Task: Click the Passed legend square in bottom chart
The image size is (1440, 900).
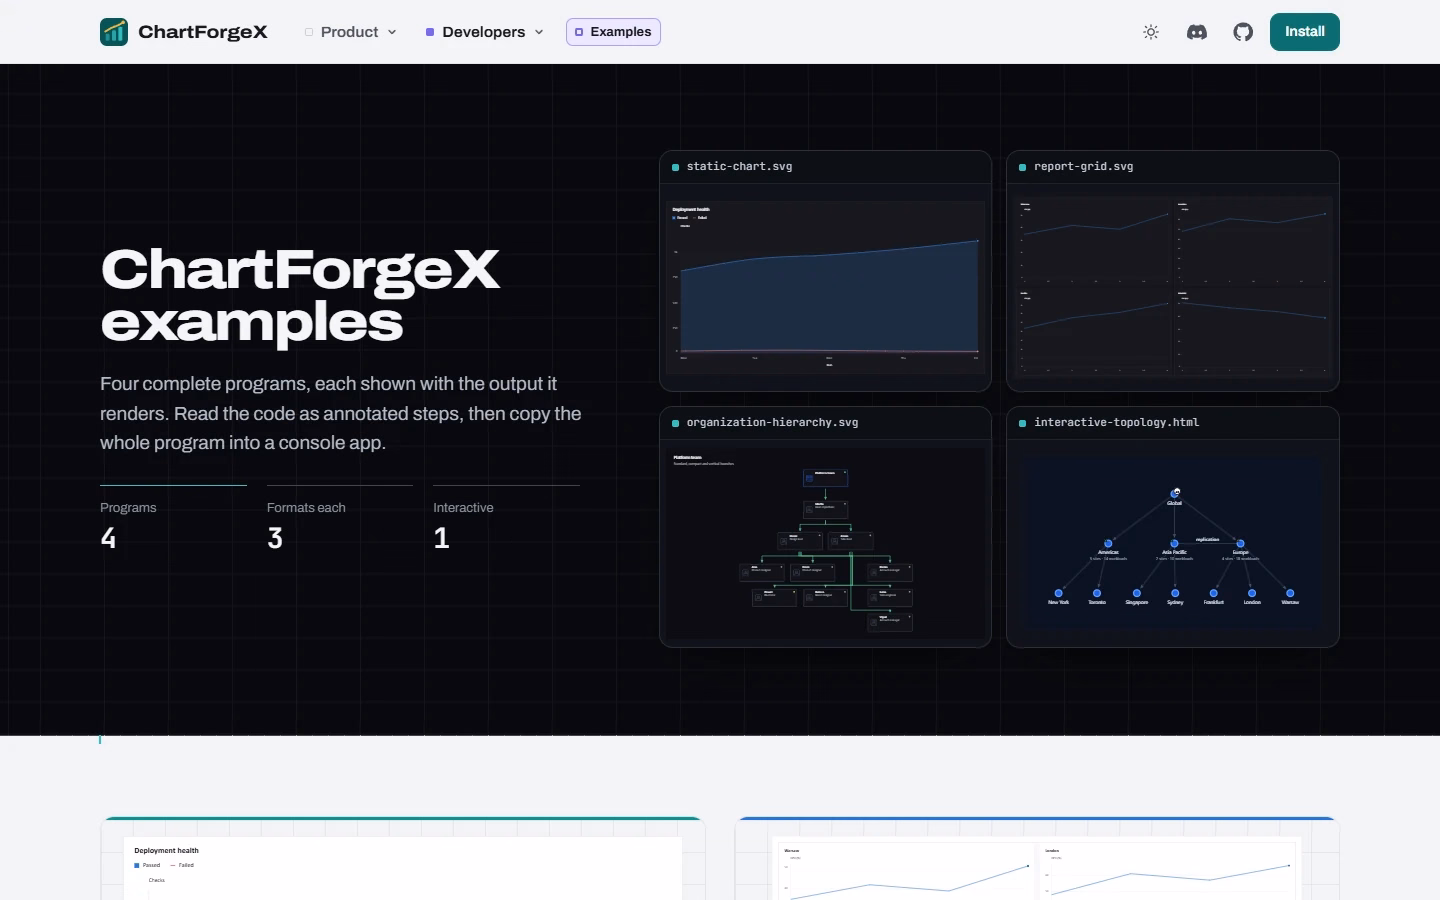Action: [x=137, y=865]
